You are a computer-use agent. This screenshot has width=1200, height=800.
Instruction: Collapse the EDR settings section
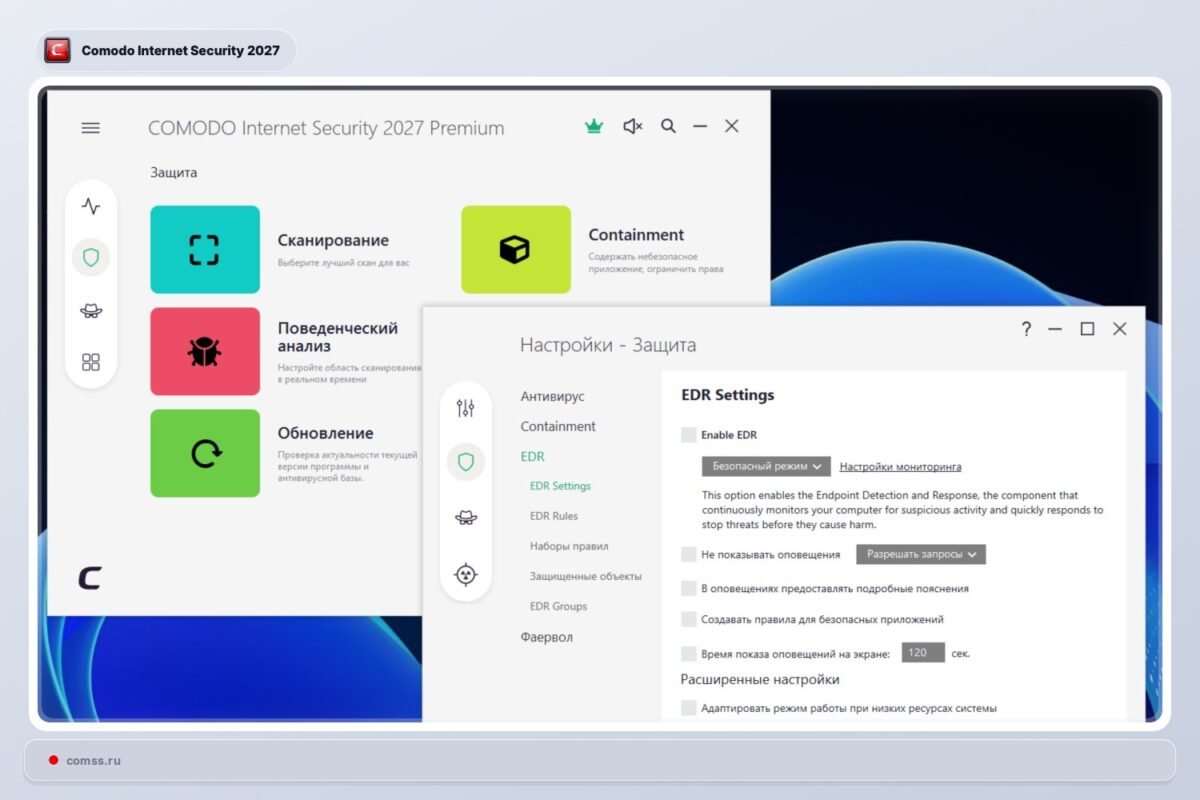533,456
